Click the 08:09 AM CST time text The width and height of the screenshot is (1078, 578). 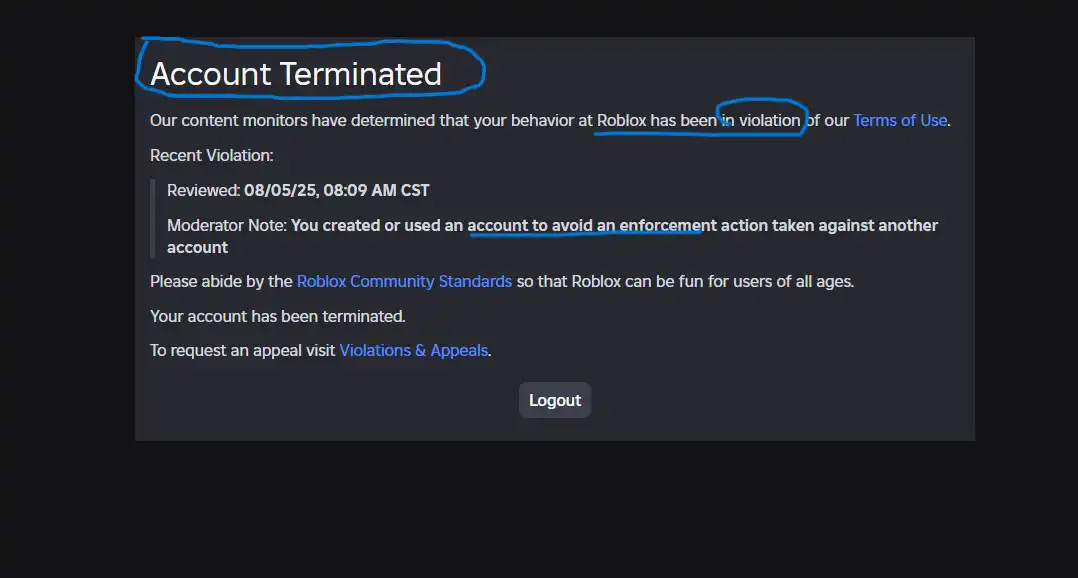coord(376,190)
